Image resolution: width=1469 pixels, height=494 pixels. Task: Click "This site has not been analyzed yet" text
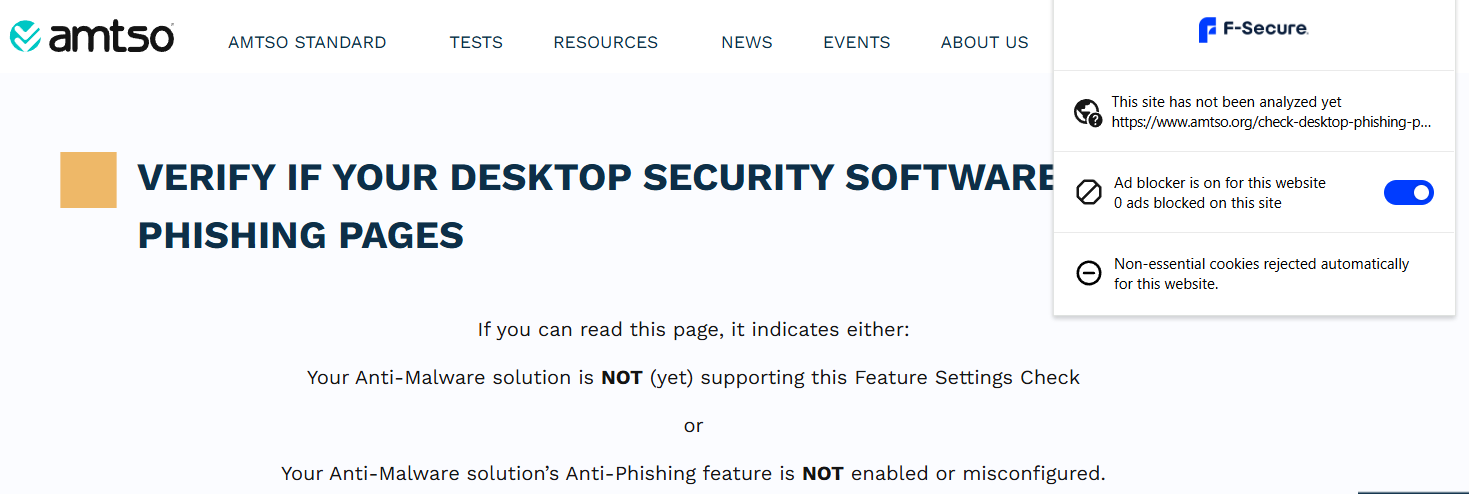[1226, 102]
